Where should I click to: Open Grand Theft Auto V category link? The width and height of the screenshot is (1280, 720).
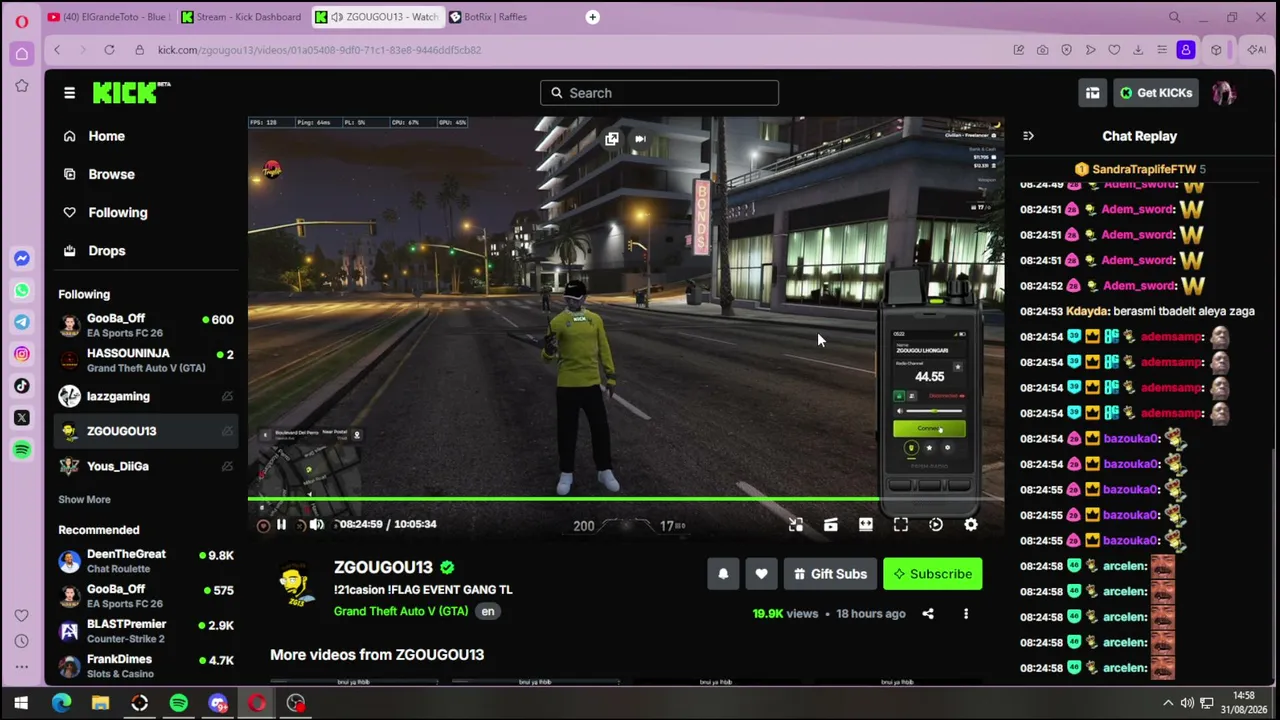pos(401,611)
